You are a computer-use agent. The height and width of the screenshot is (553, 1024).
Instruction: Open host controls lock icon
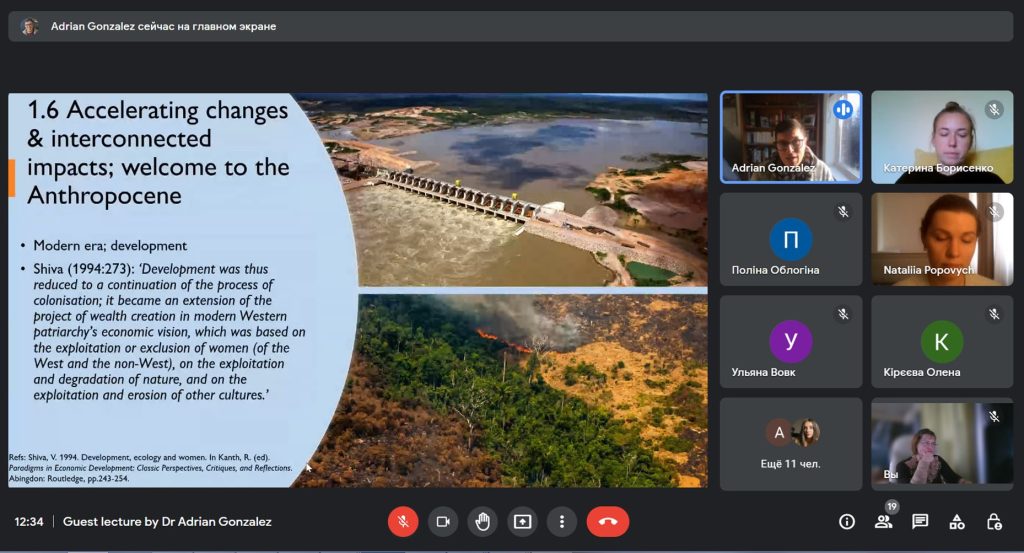(994, 521)
